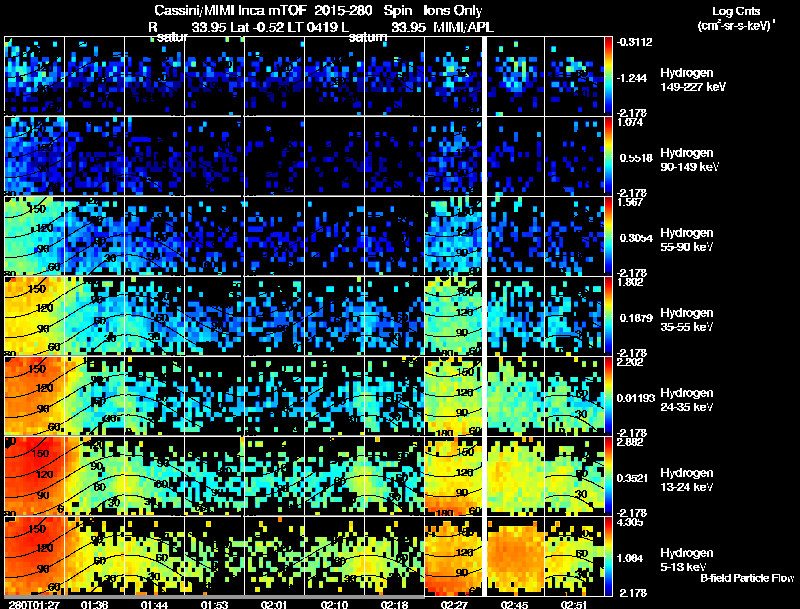Select the 02:27 time axis label
This screenshot has width=800, height=609.
pos(454,604)
